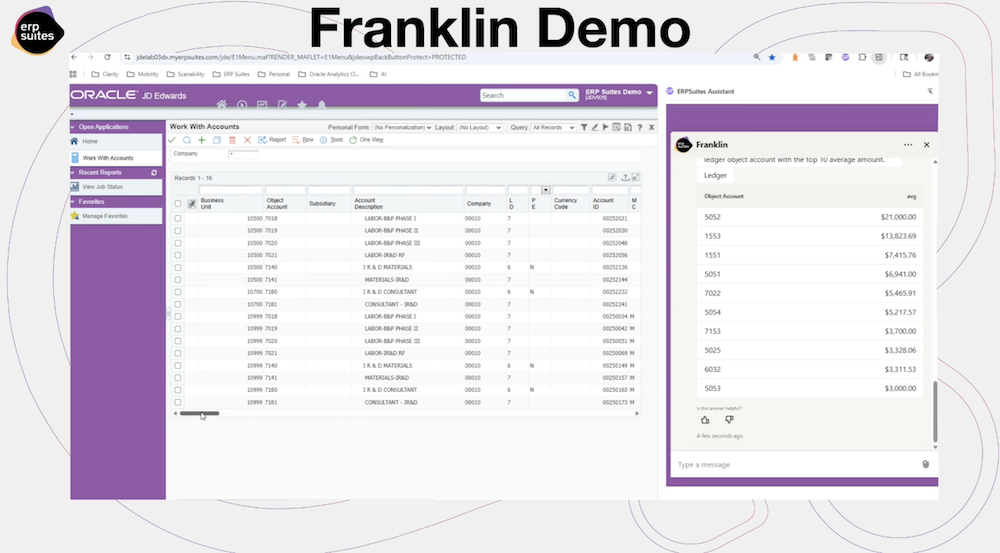The height and width of the screenshot is (553, 1000).
Task: Open Franklin chat three-dots options
Action: click(x=908, y=145)
